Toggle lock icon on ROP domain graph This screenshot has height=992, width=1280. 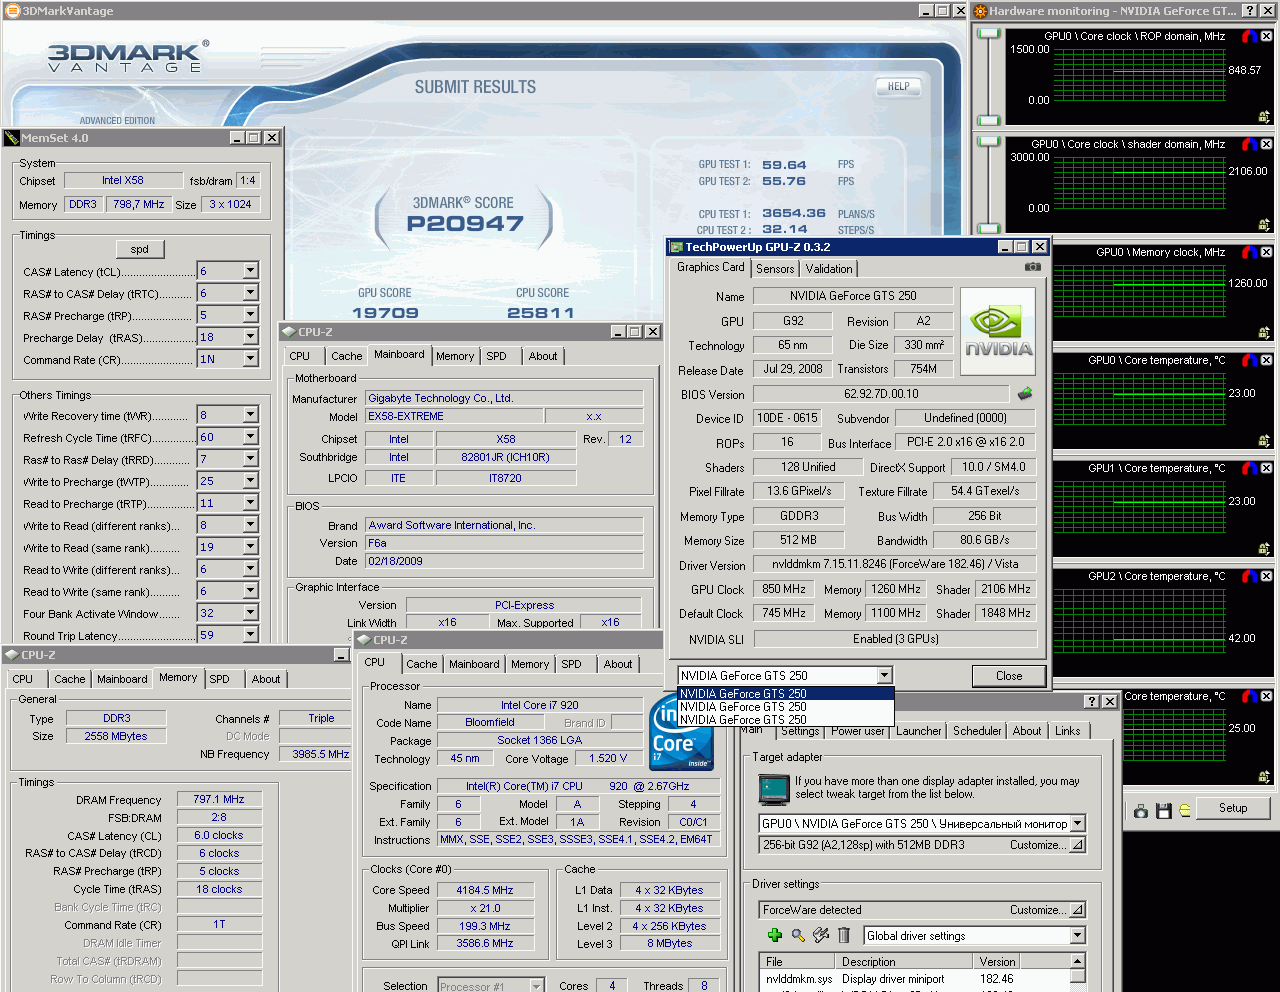click(x=1264, y=117)
